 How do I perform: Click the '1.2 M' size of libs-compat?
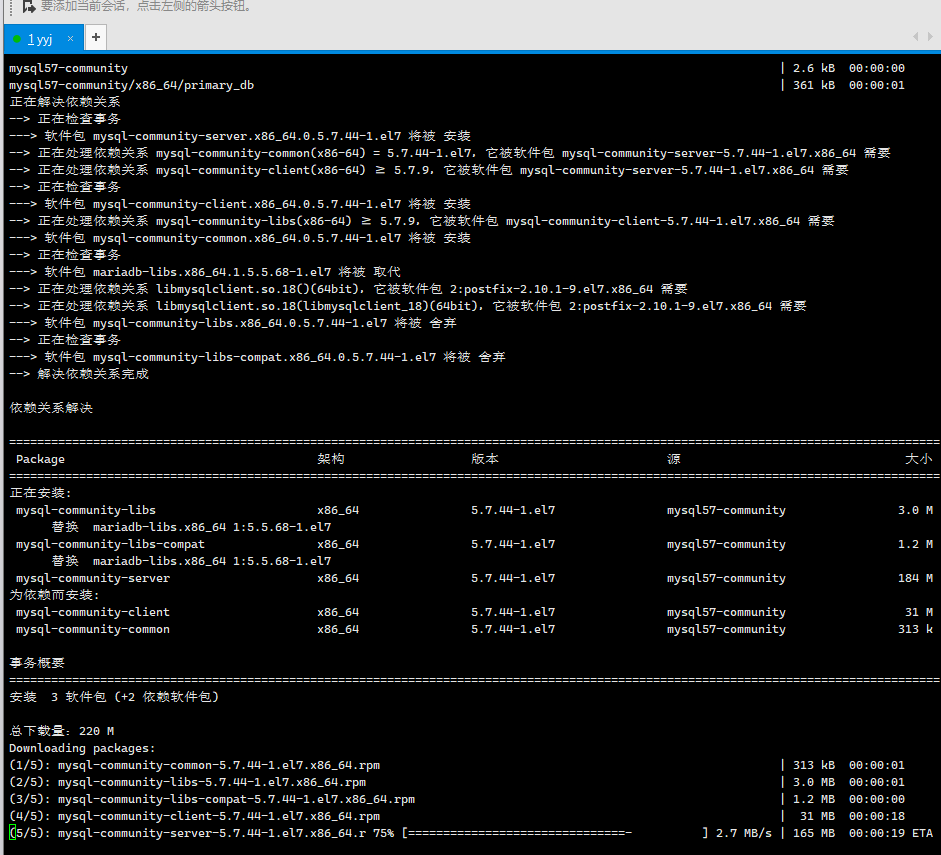coord(915,544)
